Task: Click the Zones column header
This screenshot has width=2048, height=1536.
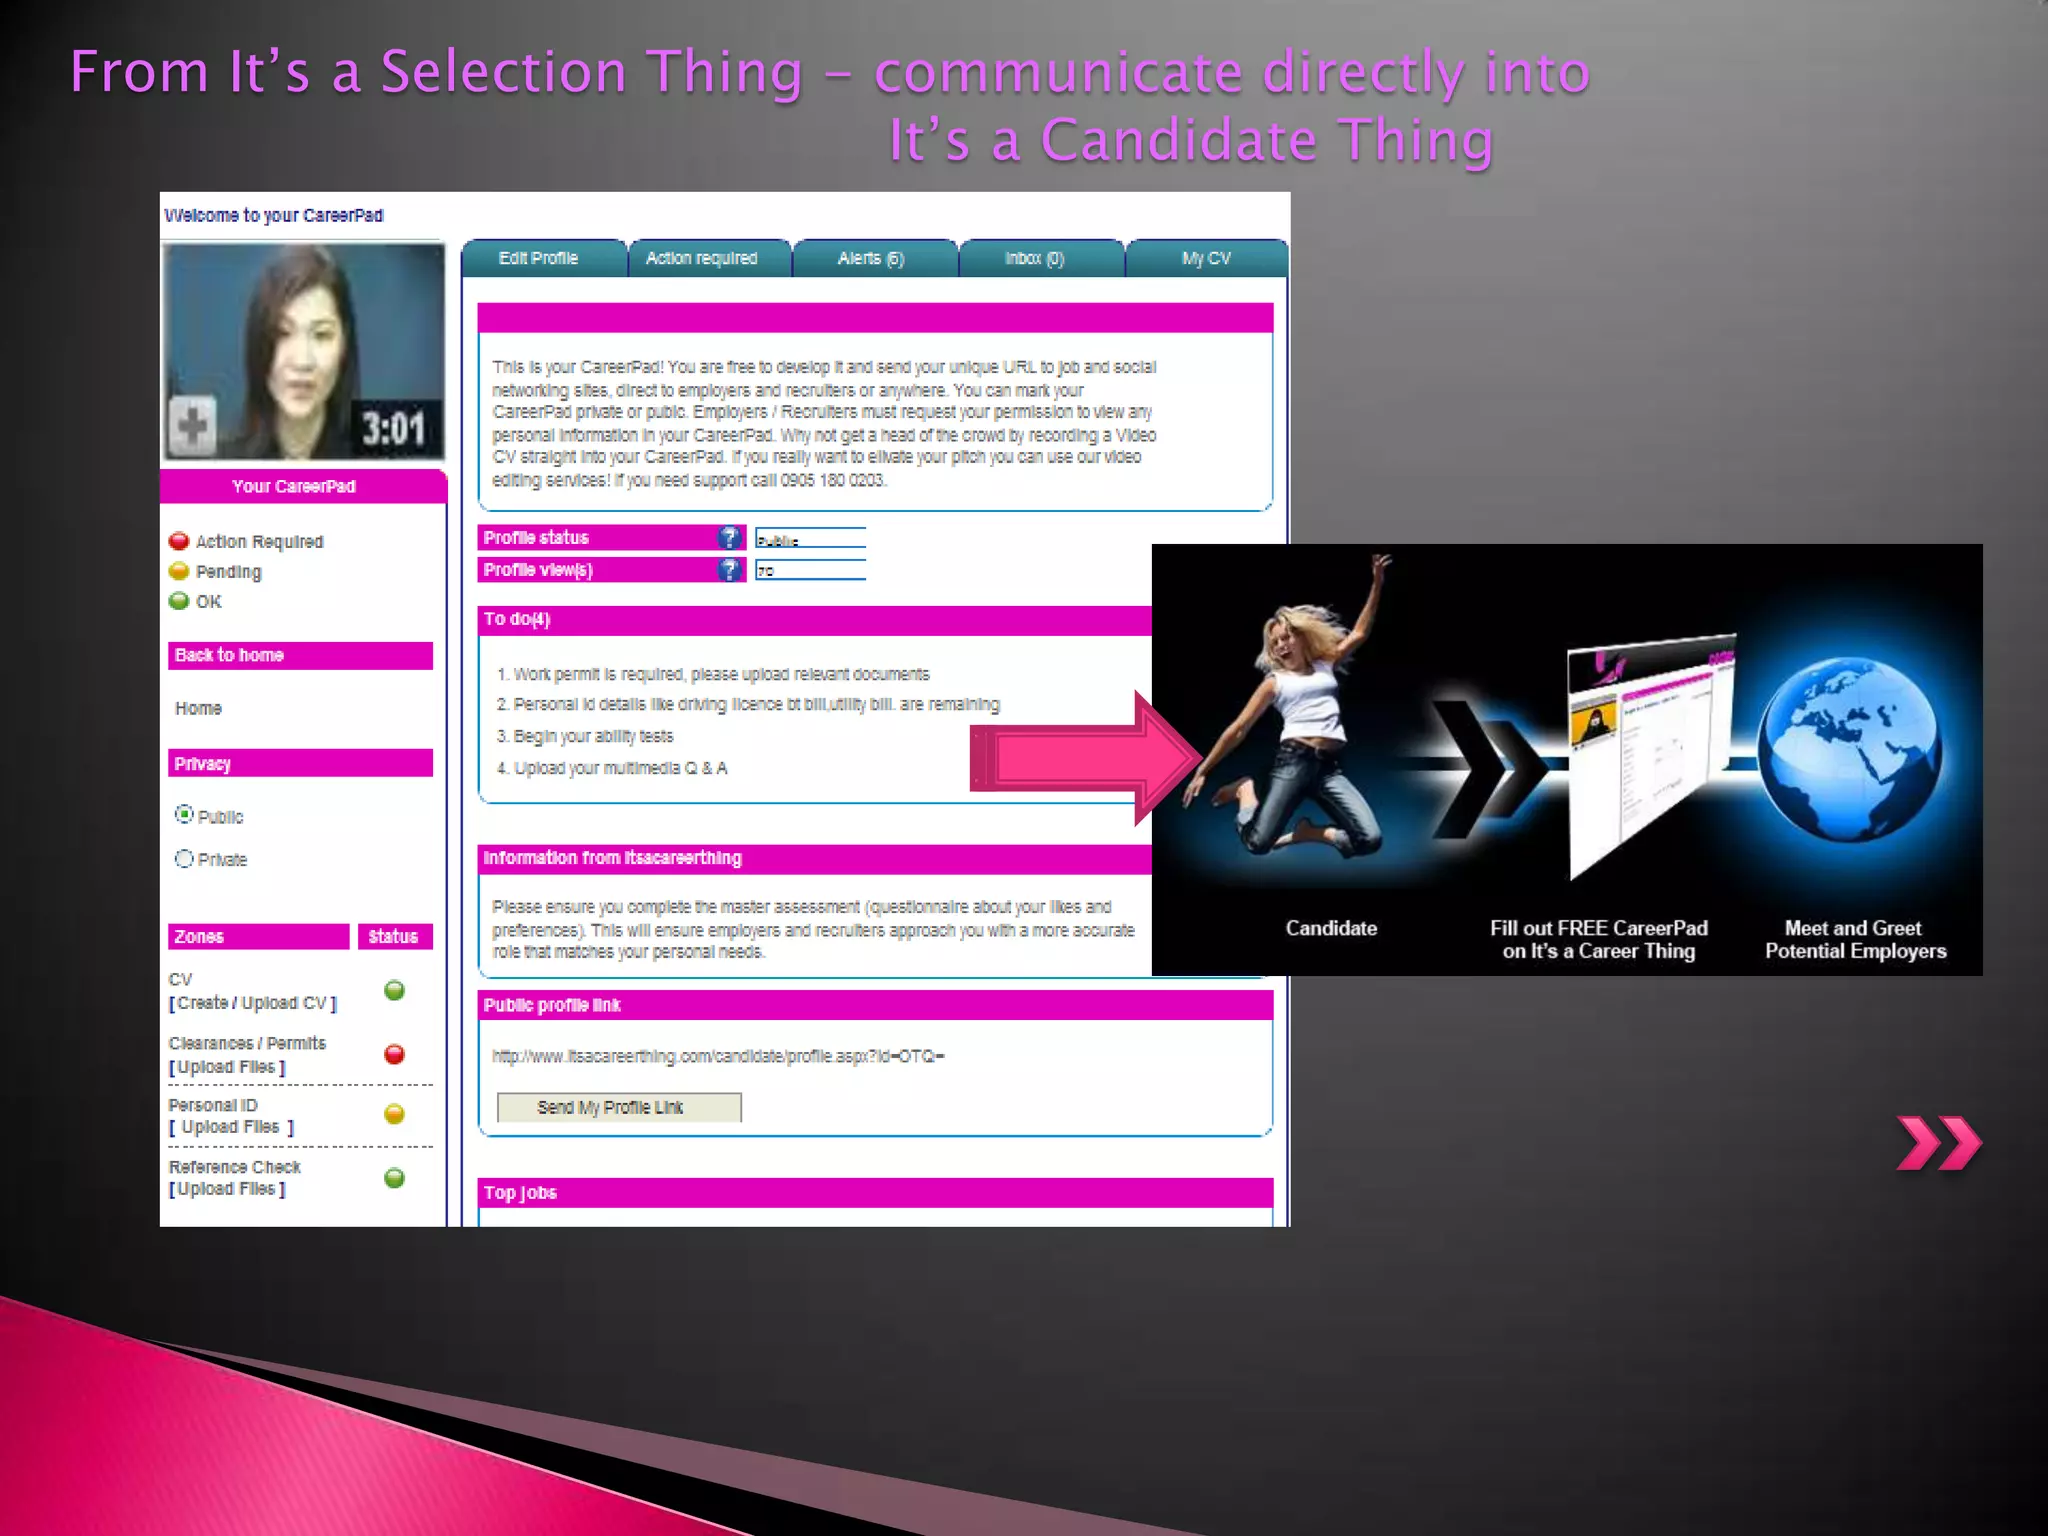Action: pyautogui.click(x=258, y=936)
